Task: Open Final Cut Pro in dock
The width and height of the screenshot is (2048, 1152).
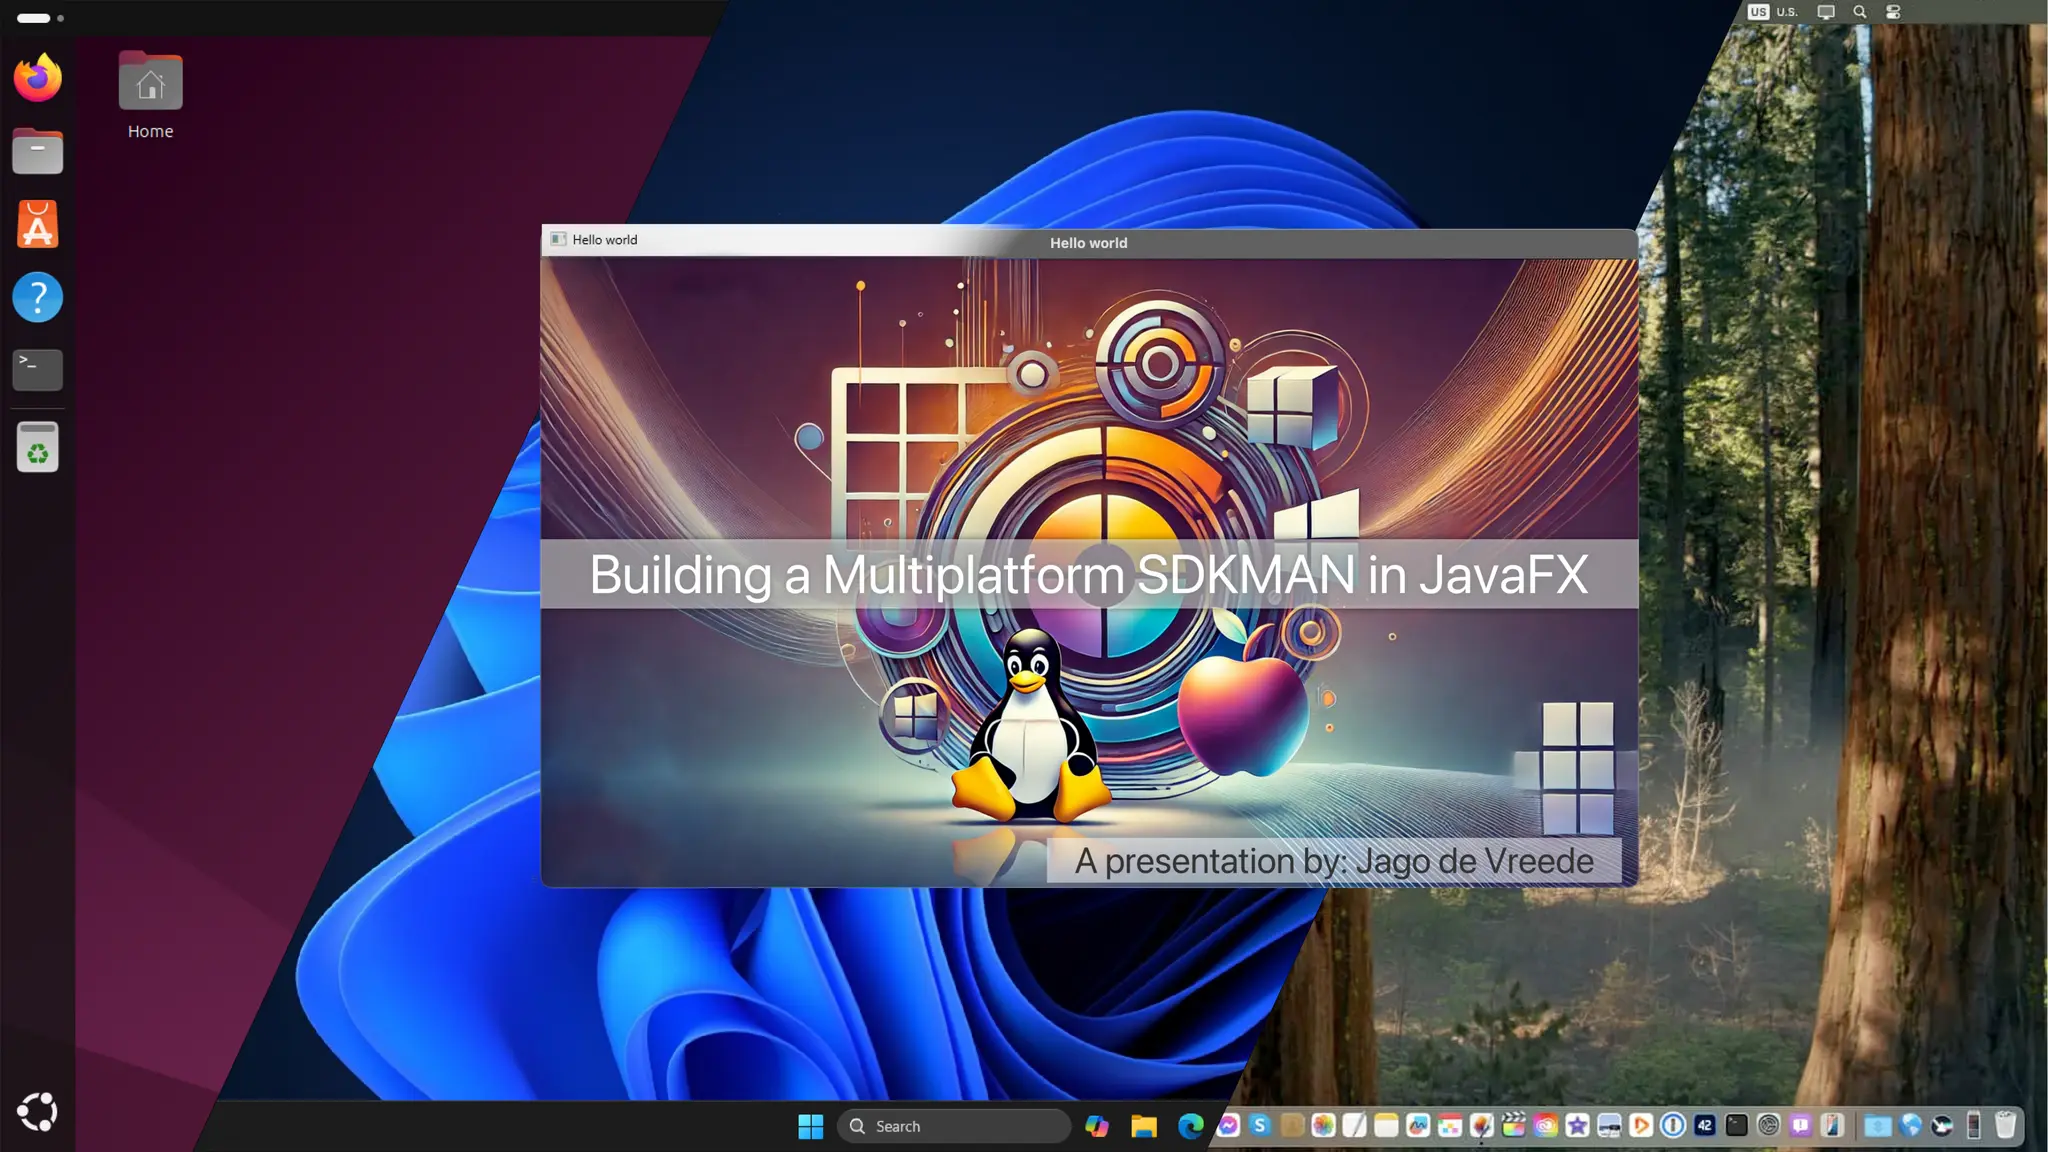Action: [1514, 1125]
